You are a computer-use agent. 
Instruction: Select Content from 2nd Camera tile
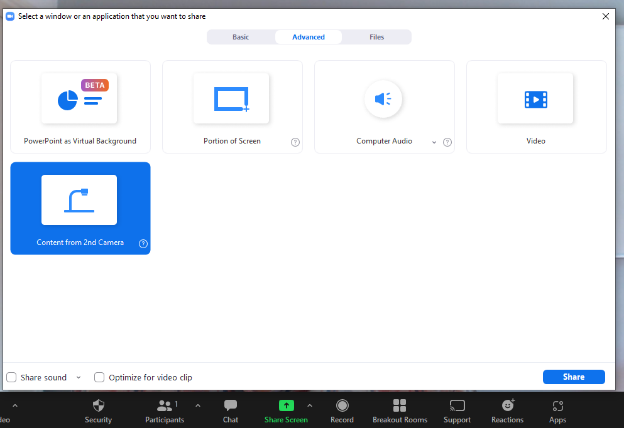(80, 208)
